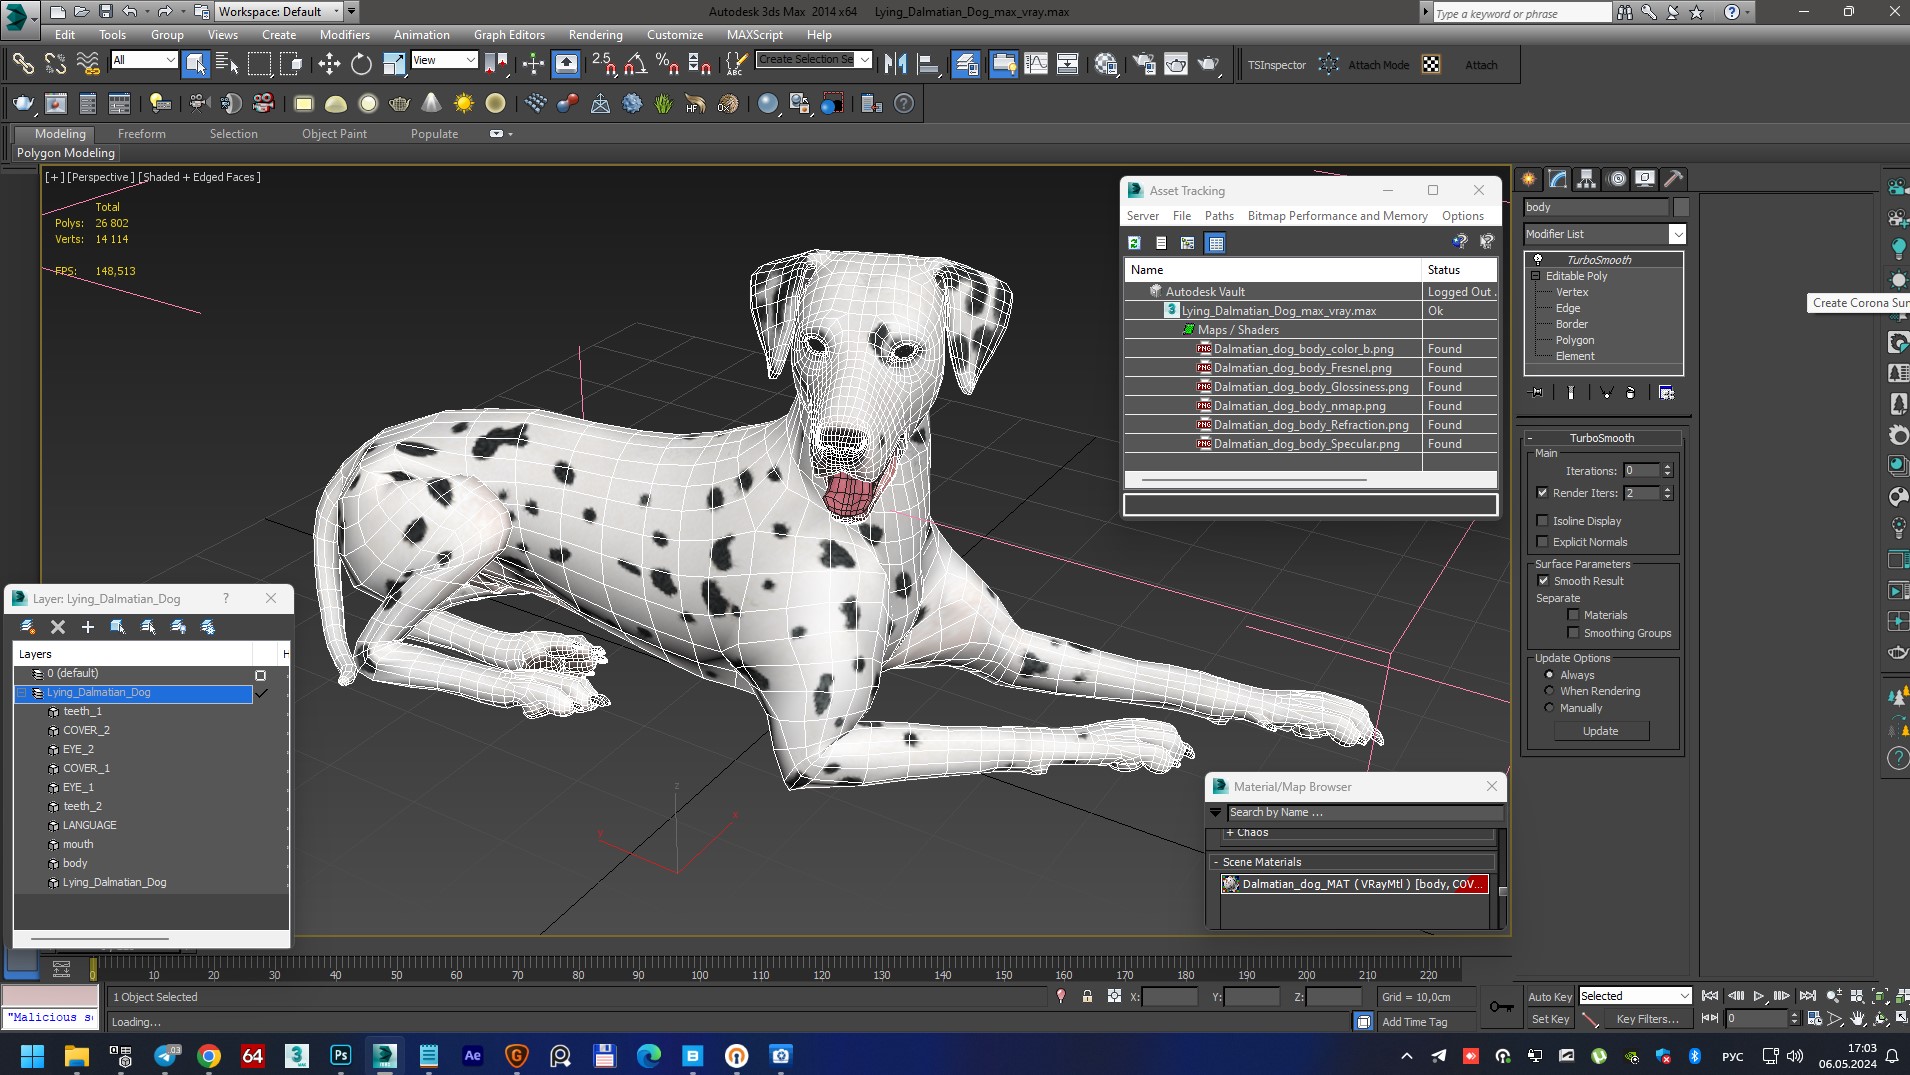Open the Graph Editors menu
1910x1075 pixels.
509,35
